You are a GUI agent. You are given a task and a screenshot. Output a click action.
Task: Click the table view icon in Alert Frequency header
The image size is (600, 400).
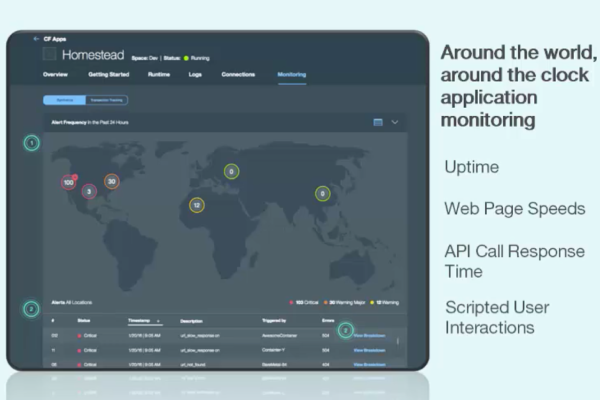[x=378, y=122]
